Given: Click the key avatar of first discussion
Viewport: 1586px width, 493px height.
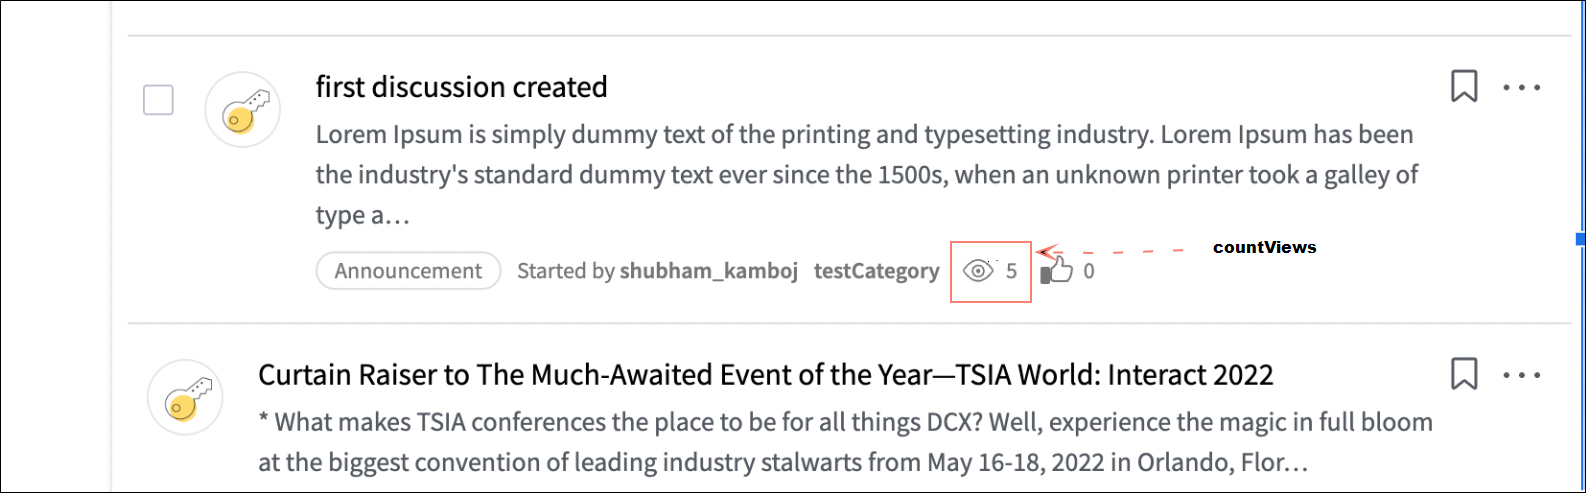Looking at the screenshot, I should coord(242,110).
